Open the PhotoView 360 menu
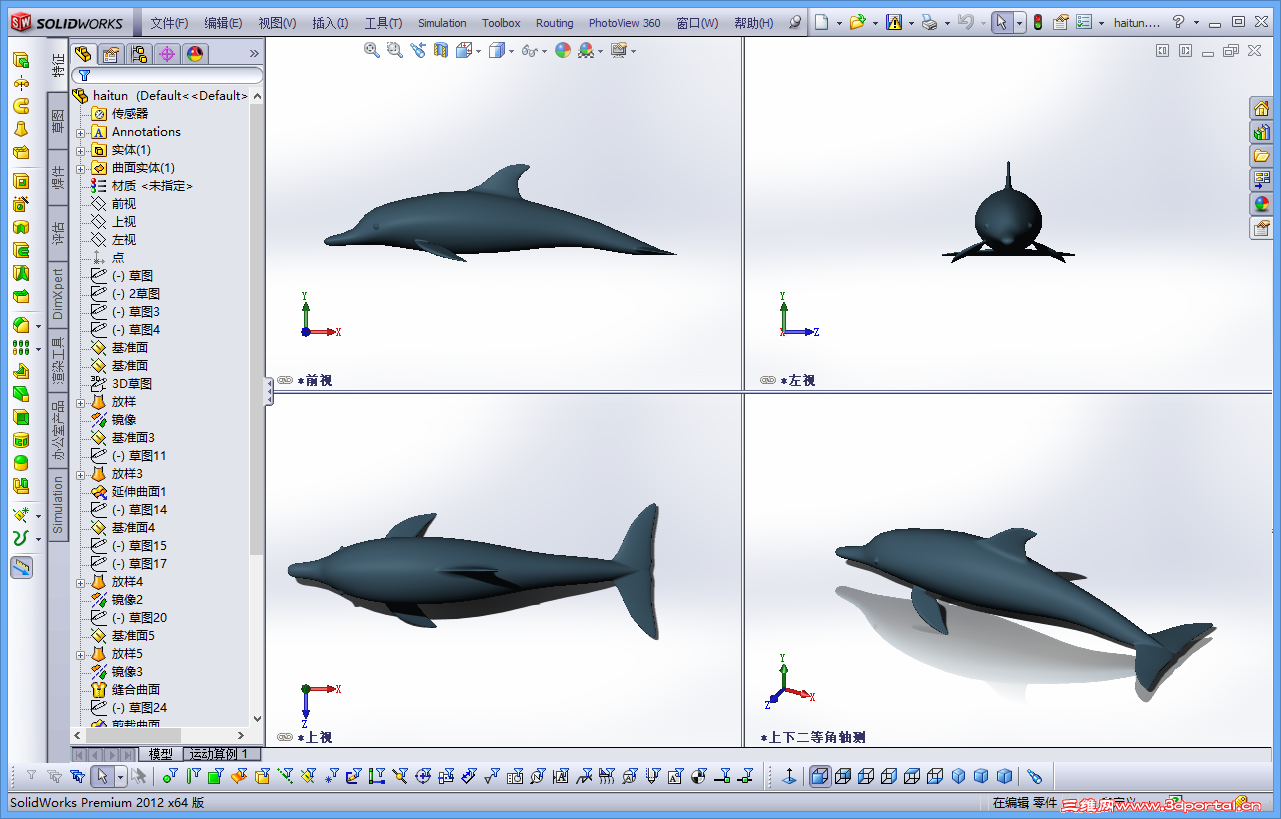Image resolution: width=1281 pixels, height=819 pixels. pos(624,23)
